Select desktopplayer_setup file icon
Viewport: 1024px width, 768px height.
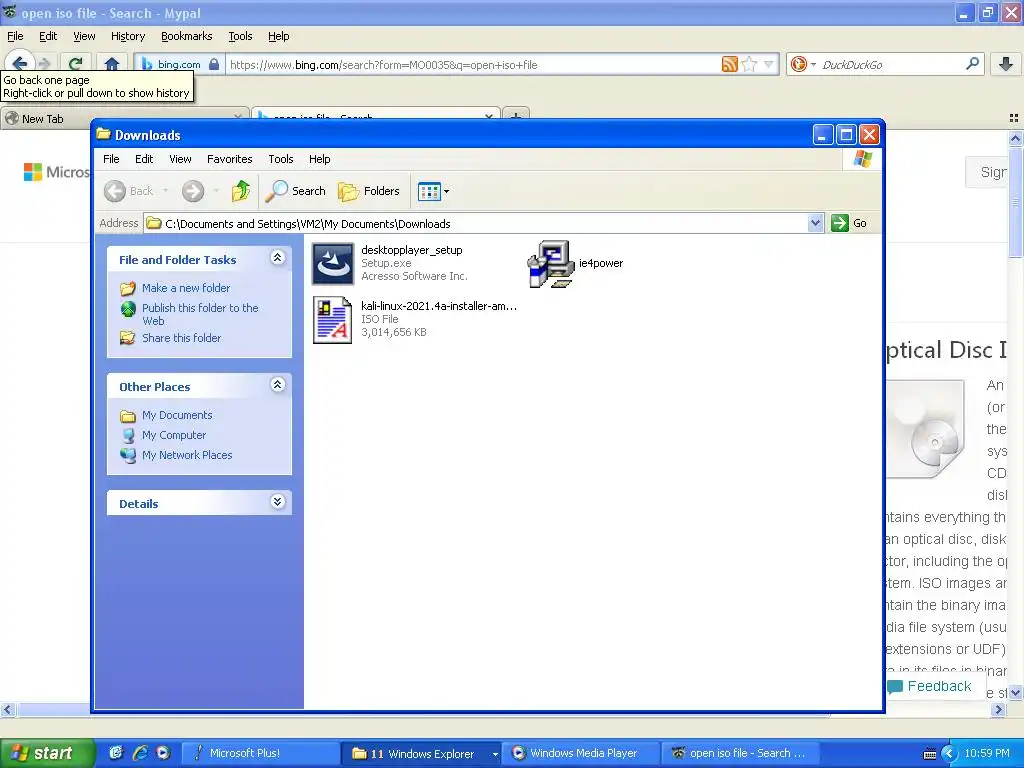(332, 263)
